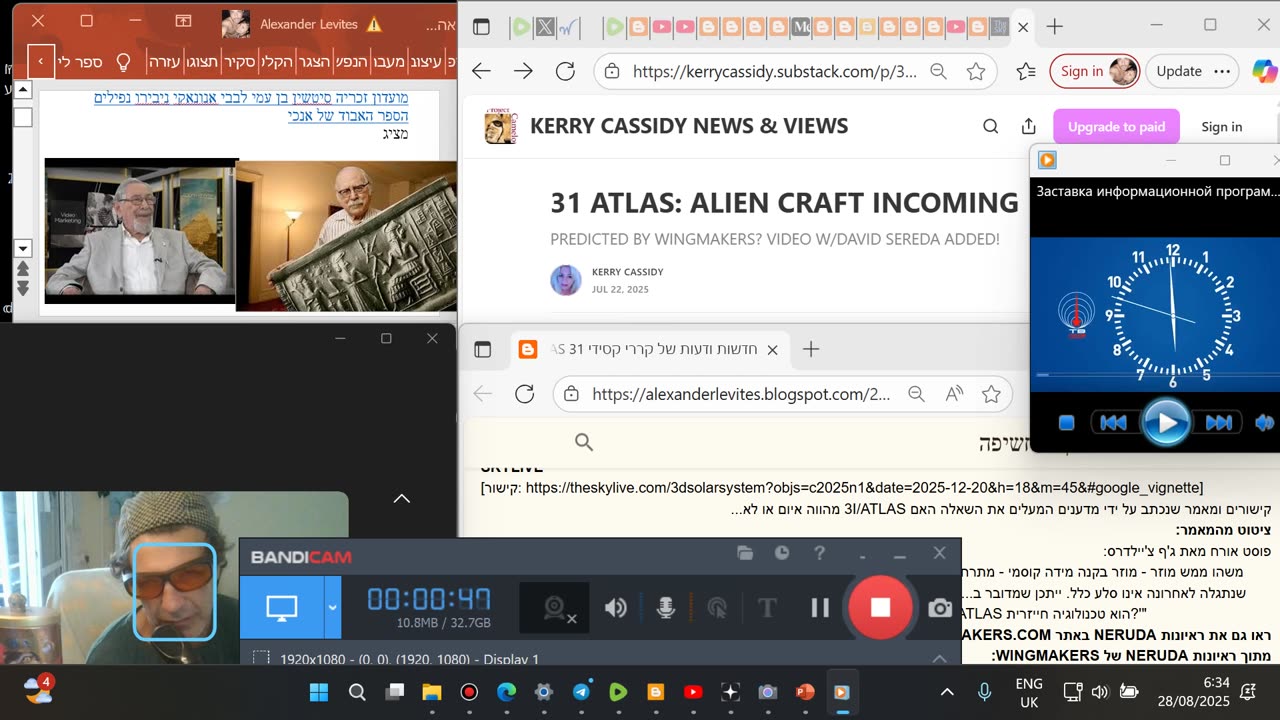Viewport: 1280px width, 720px height.
Task: Open new tab in upper Edge window
Action: point(1054,27)
